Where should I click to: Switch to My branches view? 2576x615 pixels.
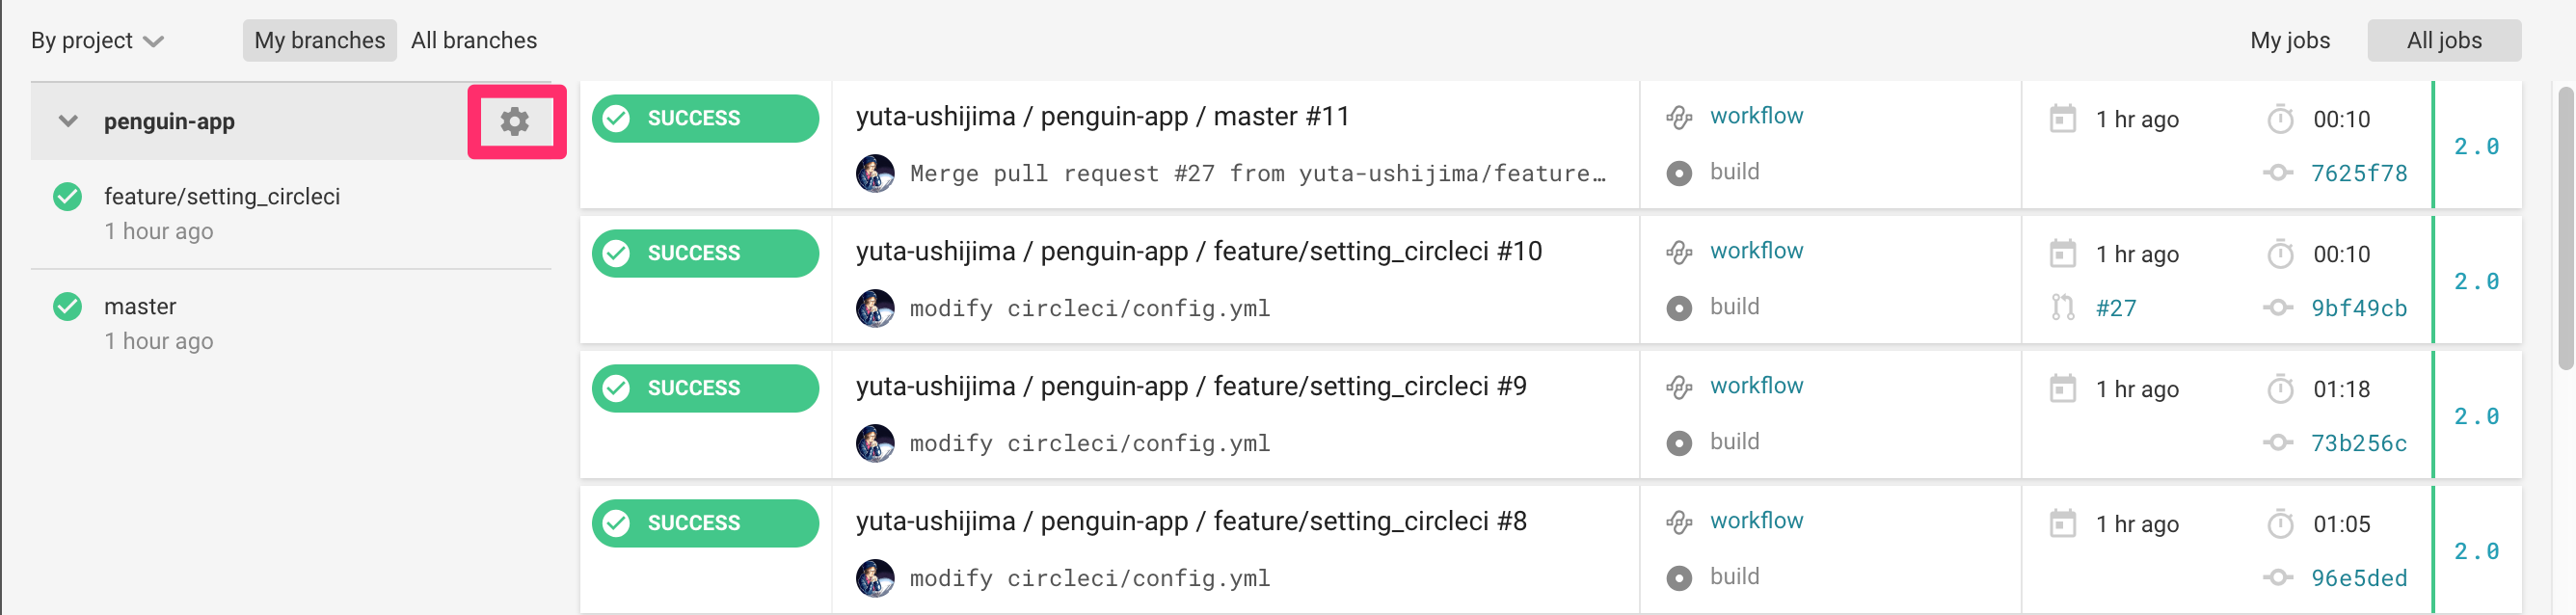click(x=319, y=40)
